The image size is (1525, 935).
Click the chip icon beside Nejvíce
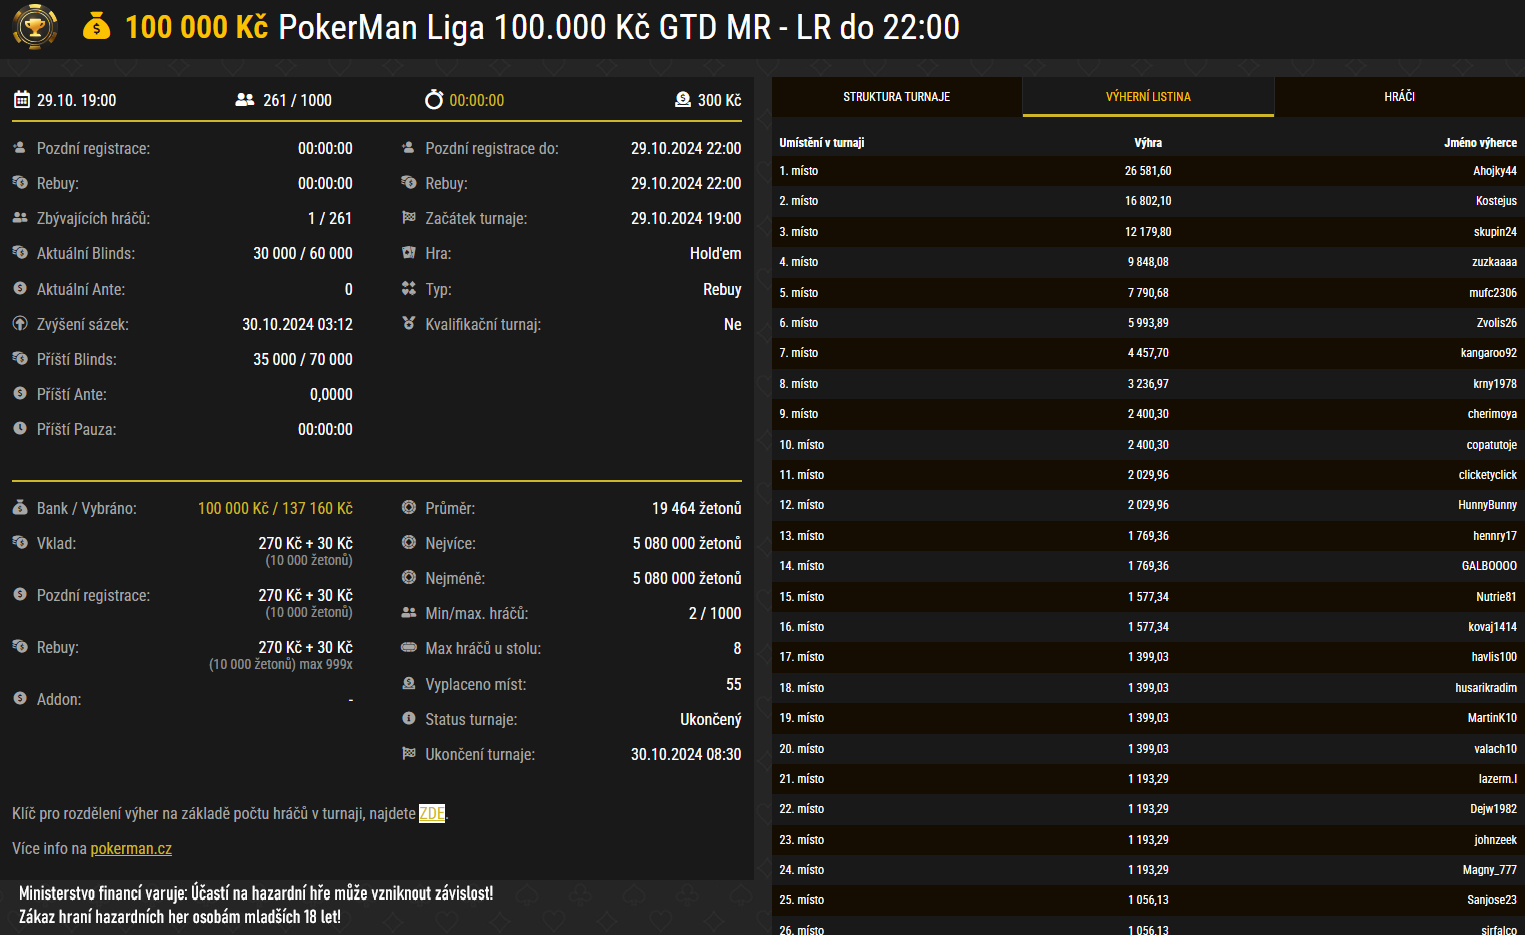[x=408, y=542]
